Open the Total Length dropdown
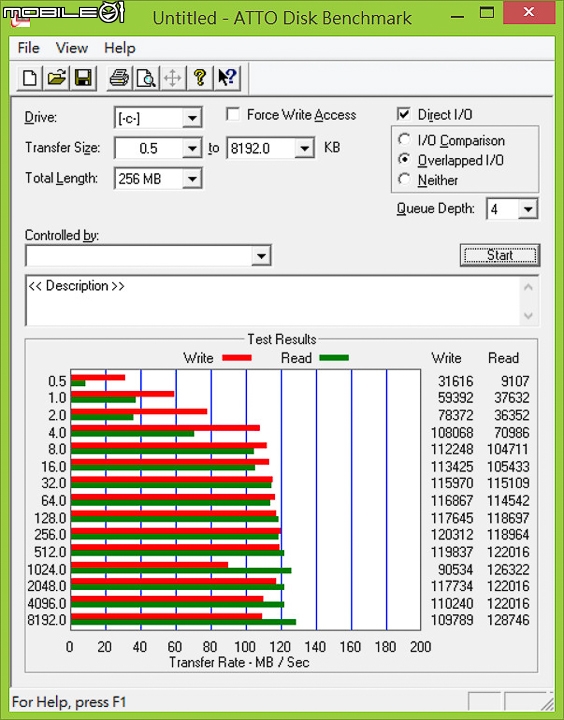 (192, 179)
